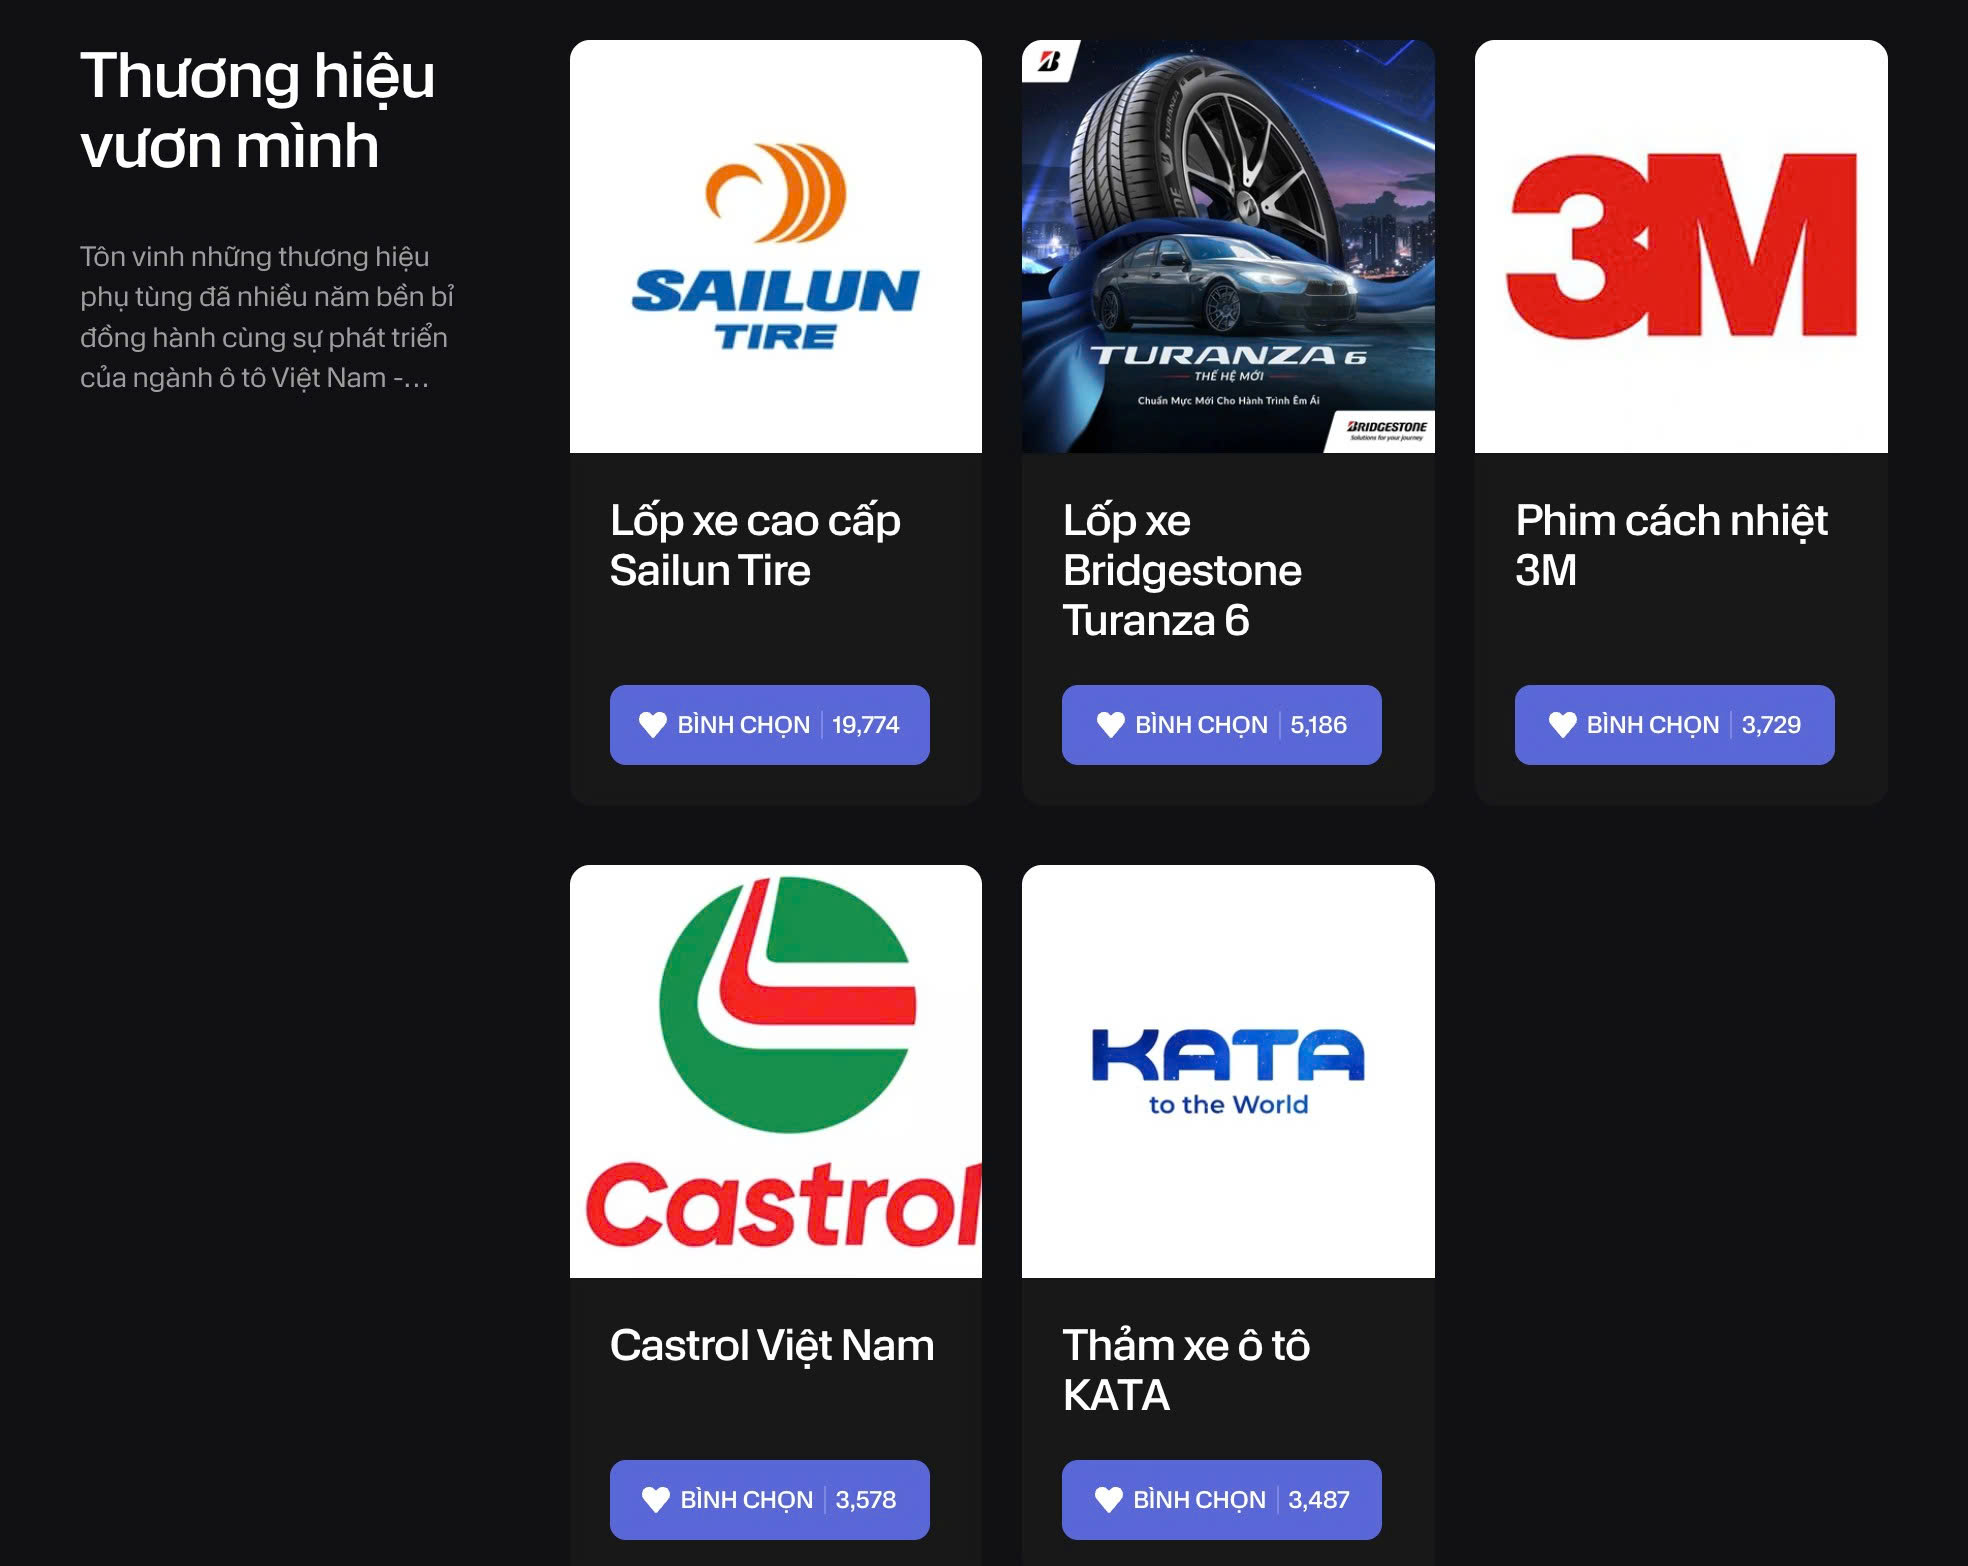The width and height of the screenshot is (1968, 1566).
Task: Open the Phim cách nhiệt 3M title
Action: pos(1671,546)
